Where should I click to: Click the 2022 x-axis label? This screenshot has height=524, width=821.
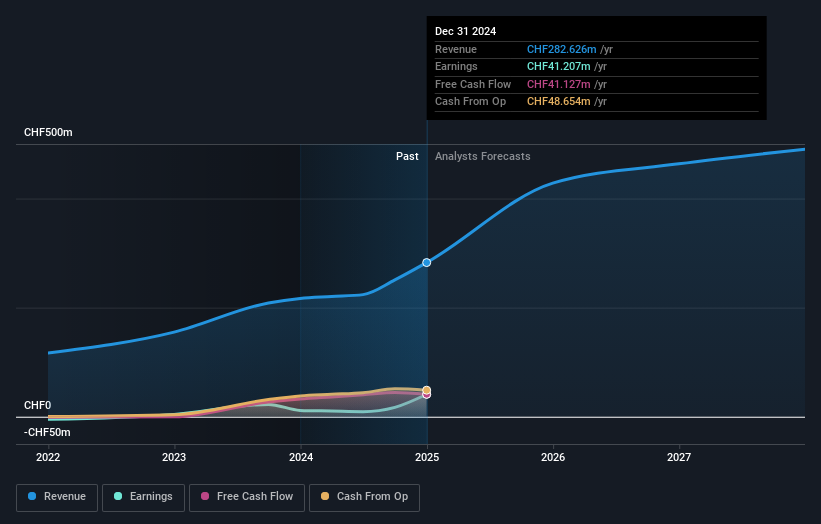[x=48, y=457]
